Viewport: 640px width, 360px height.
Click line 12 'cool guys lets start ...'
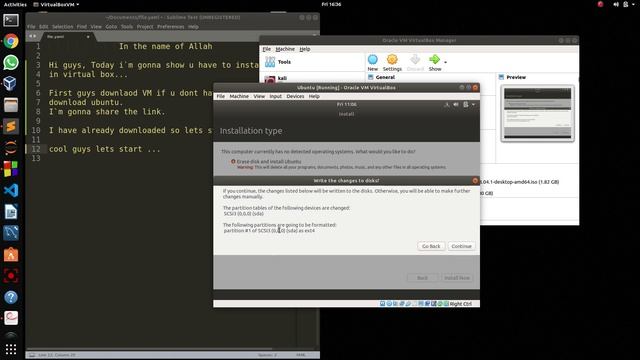click(104, 149)
